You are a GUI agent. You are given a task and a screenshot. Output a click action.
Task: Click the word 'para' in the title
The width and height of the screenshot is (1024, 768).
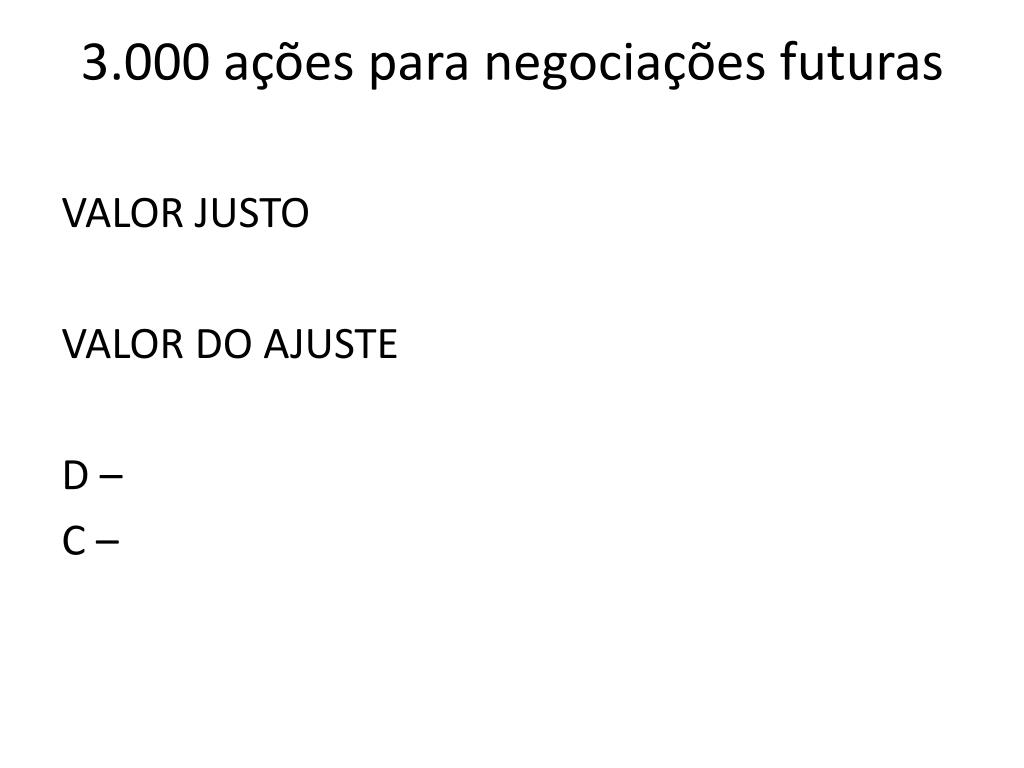(x=418, y=68)
